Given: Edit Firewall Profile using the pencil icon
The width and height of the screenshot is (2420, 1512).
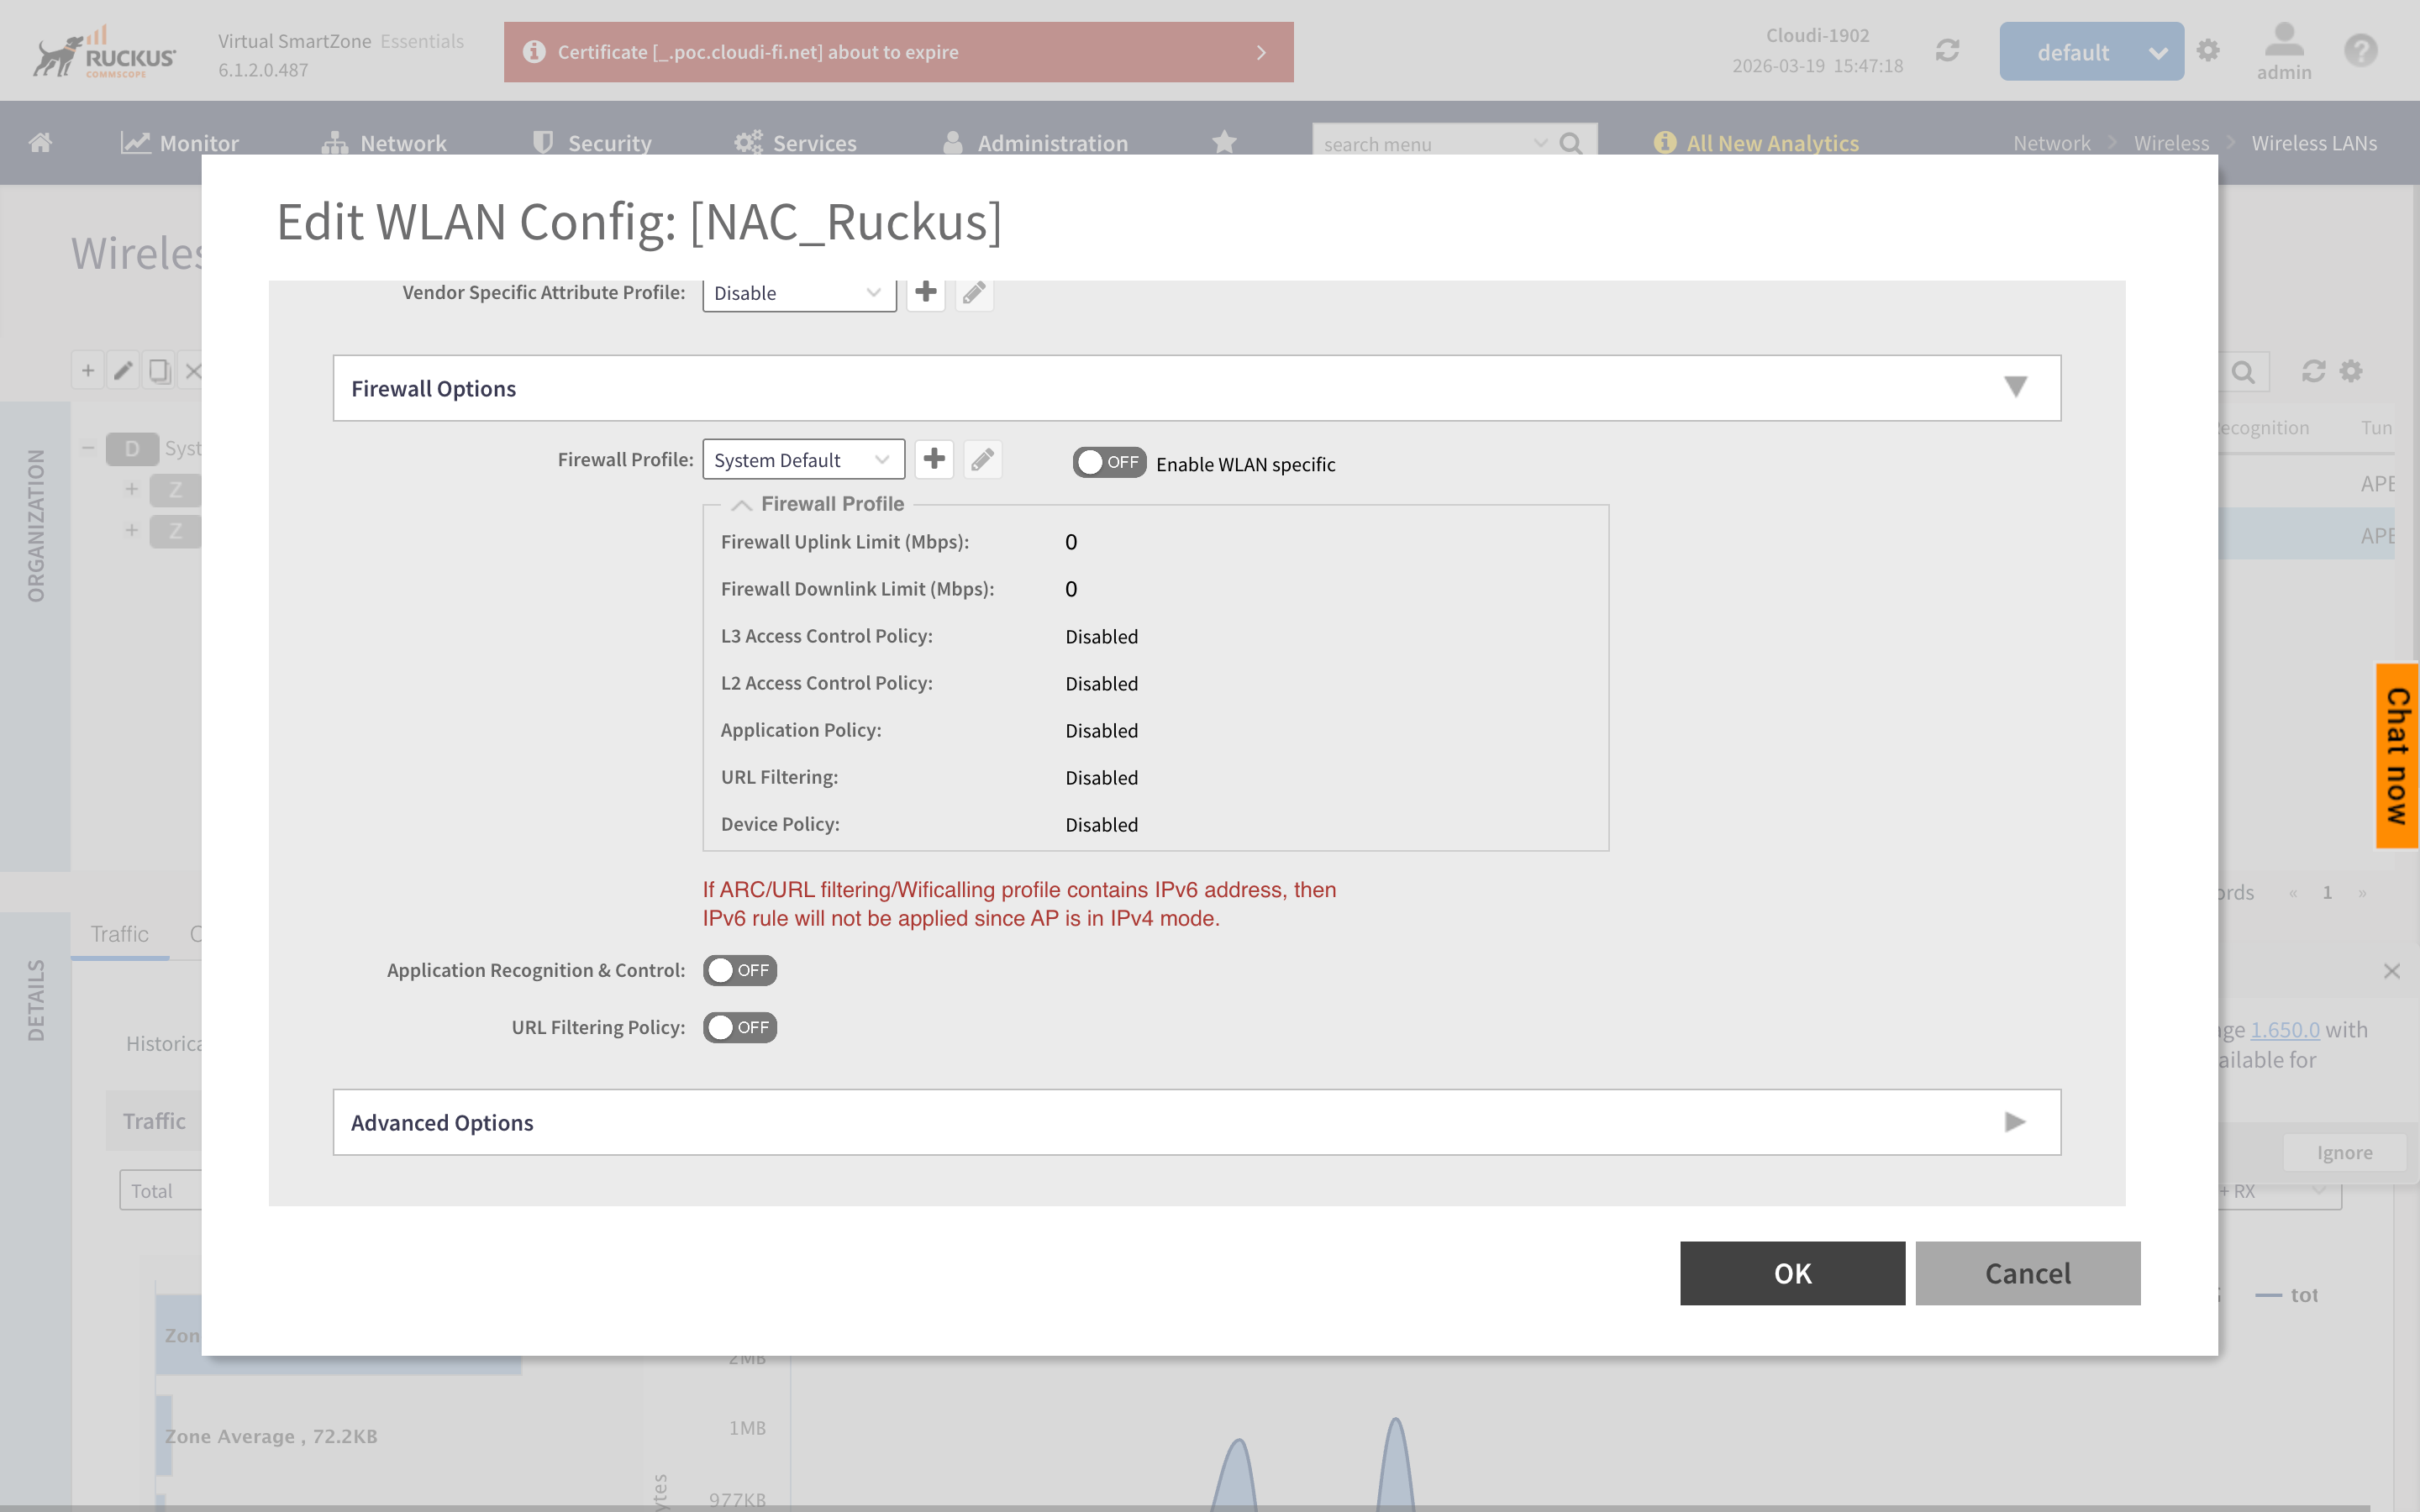Looking at the screenshot, I should pos(982,459).
